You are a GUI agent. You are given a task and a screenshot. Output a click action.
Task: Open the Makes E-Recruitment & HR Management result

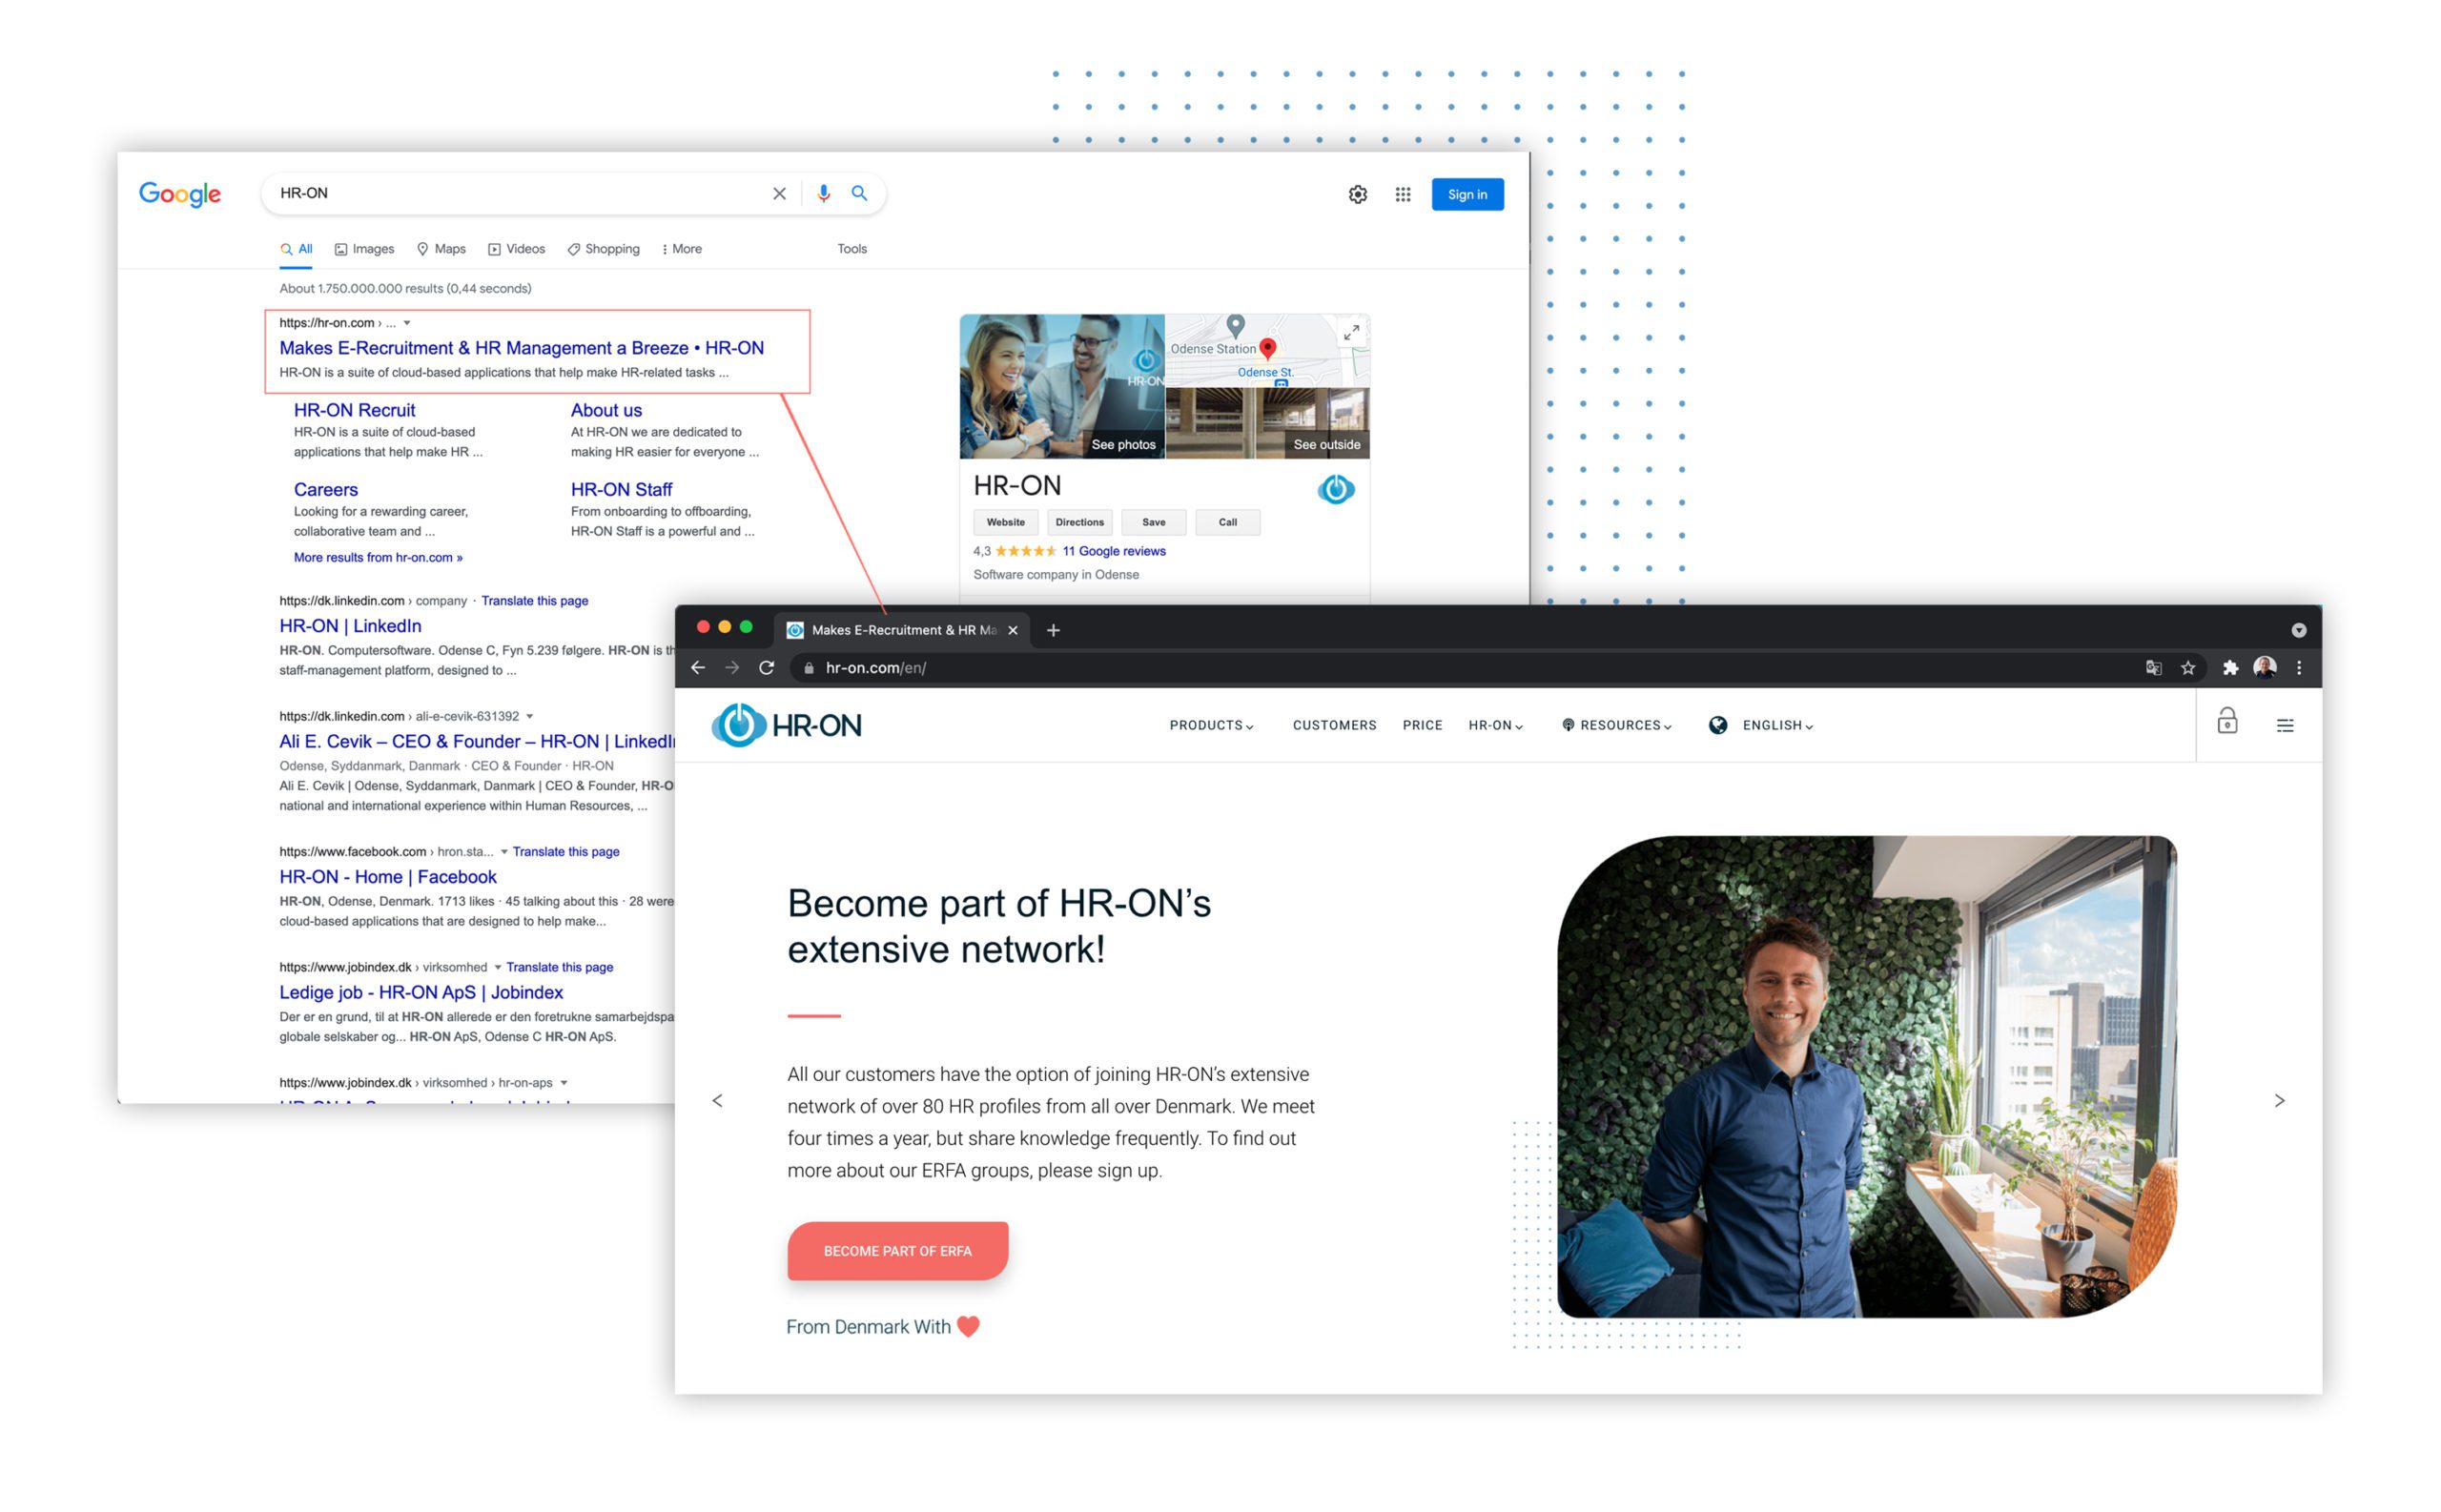point(521,348)
